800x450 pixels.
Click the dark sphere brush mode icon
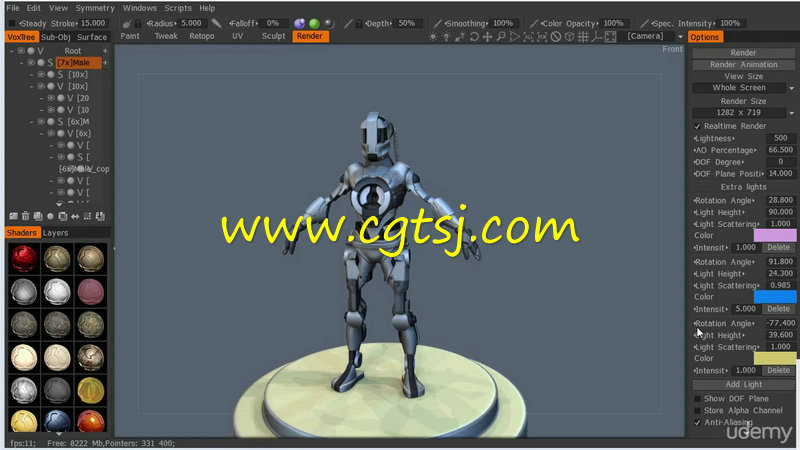tap(329, 23)
